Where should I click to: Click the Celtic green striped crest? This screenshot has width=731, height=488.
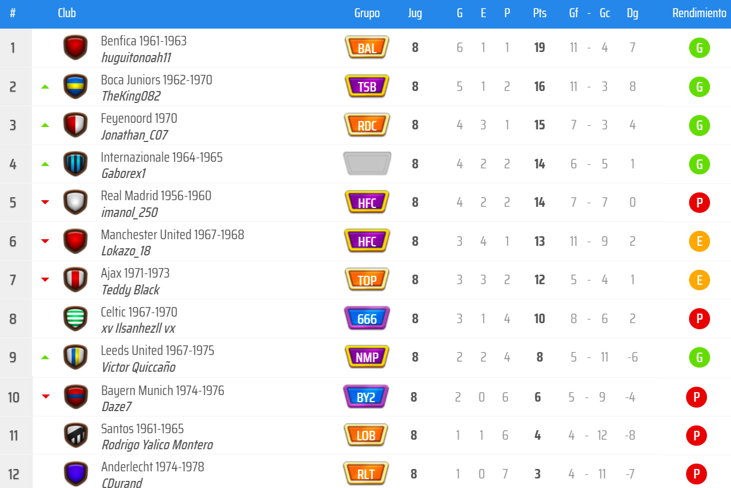[76, 318]
